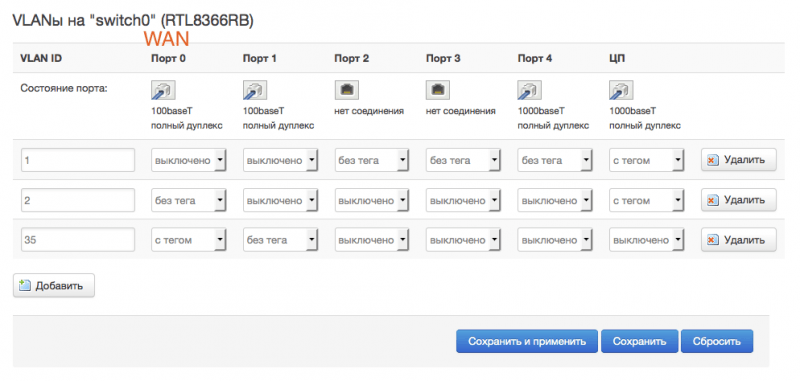Focus the VLAN ID field containing 2
Screen dimensions: 800x381
(x=78, y=200)
